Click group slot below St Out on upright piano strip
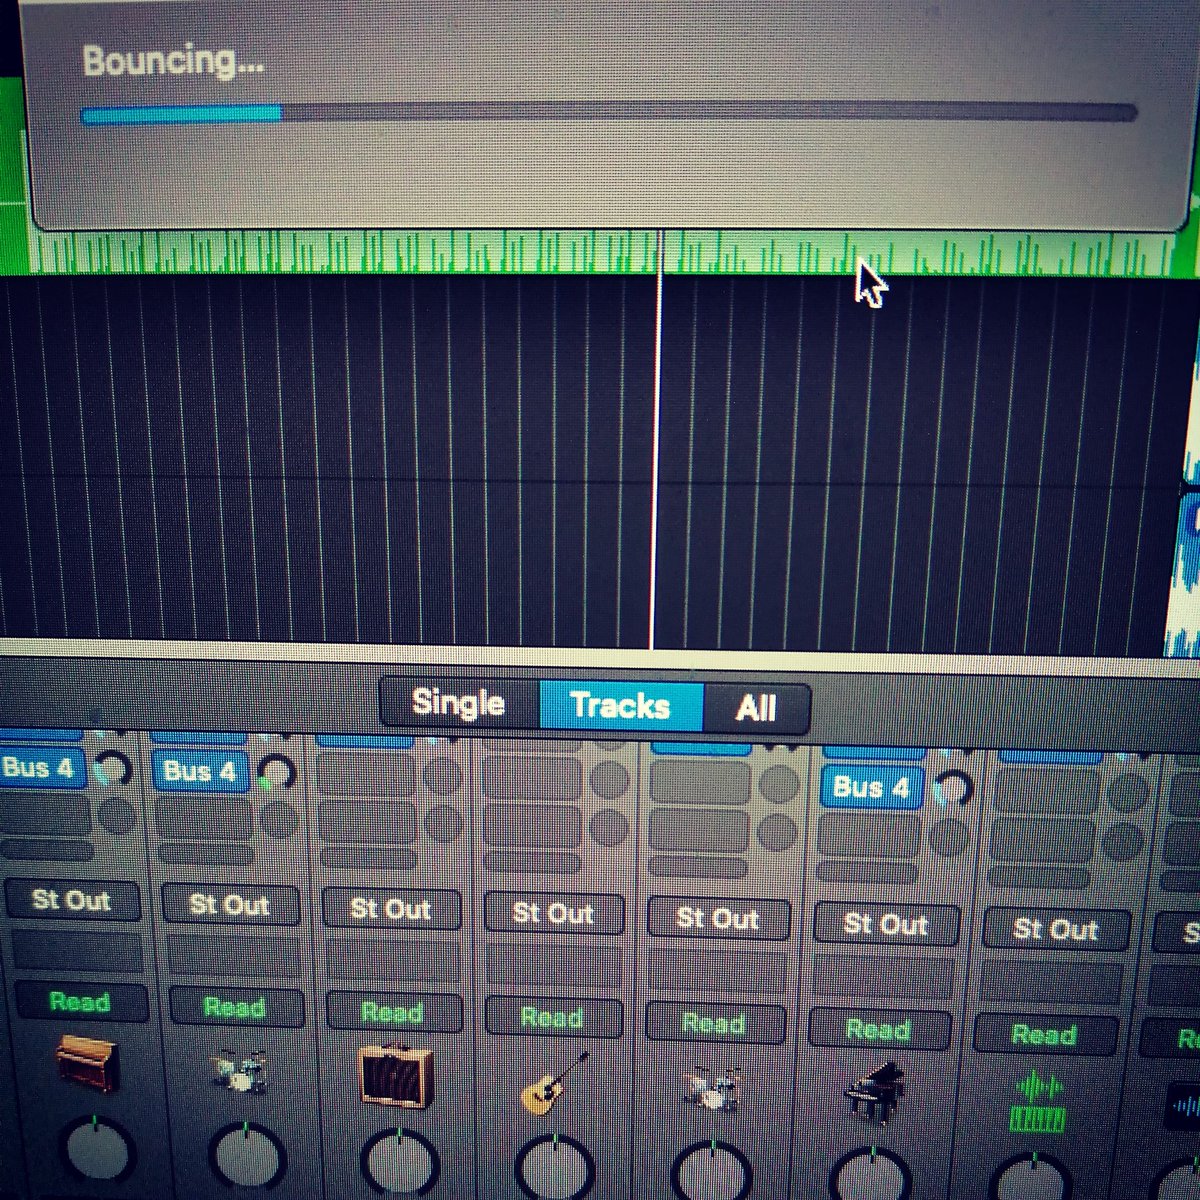This screenshot has width=1200, height=1200. (77, 953)
